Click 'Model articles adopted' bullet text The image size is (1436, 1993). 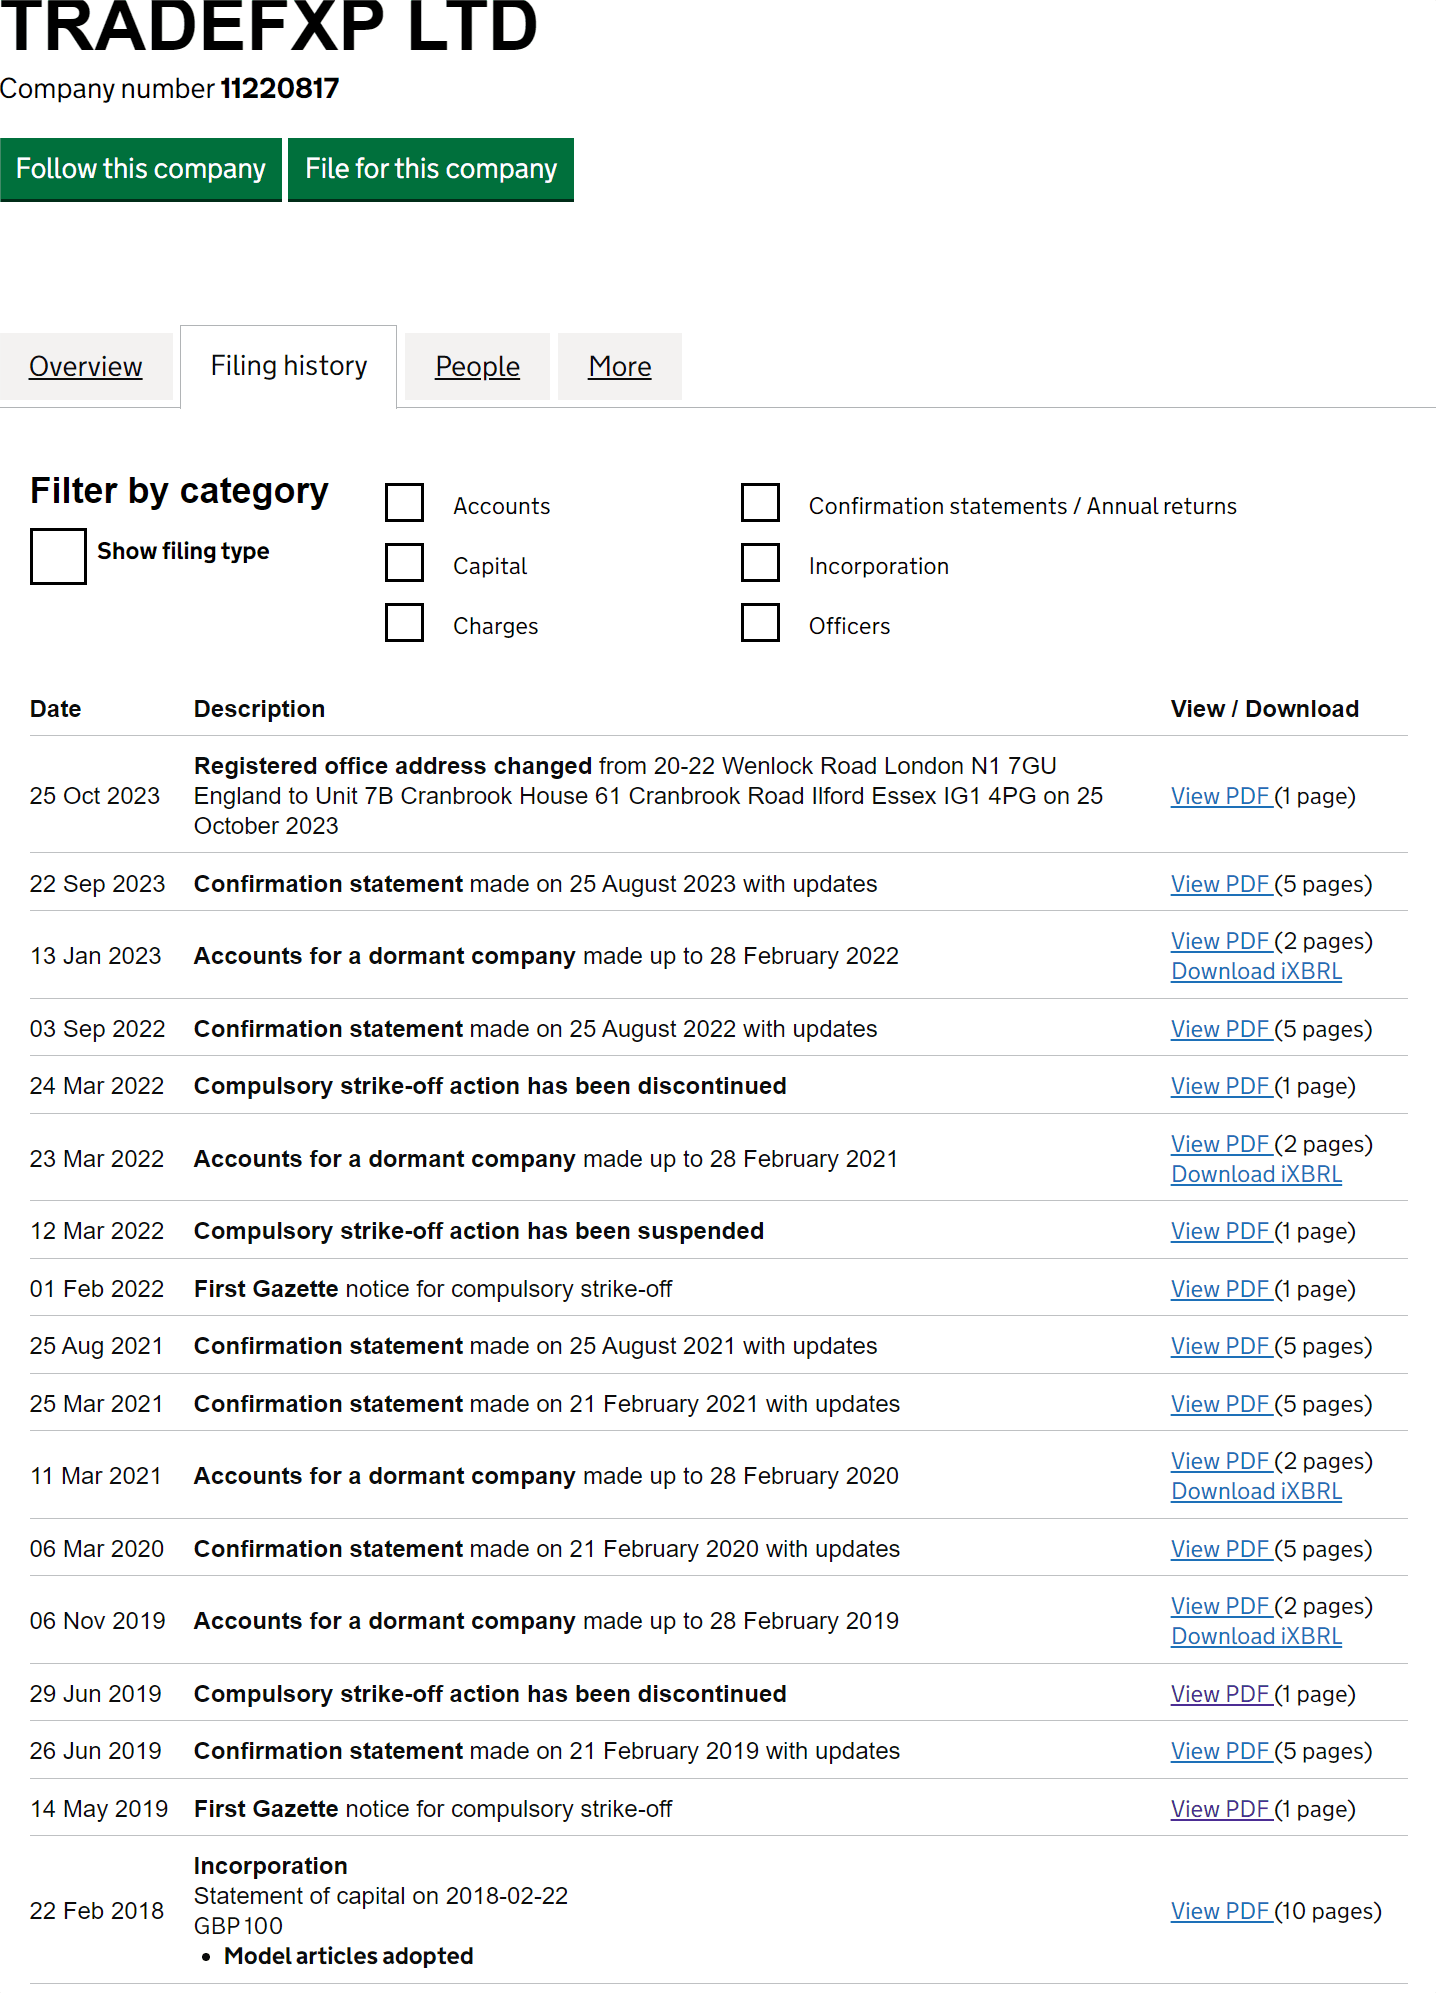(x=349, y=1956)
